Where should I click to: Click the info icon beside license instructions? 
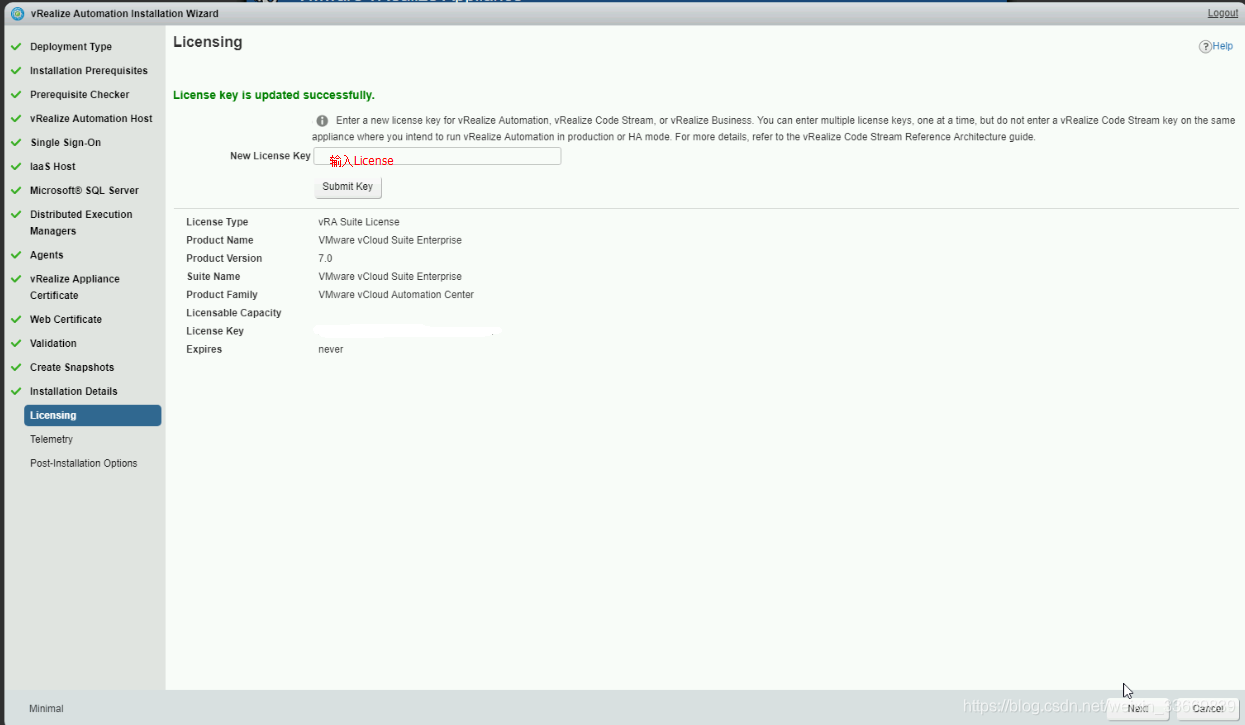(322, 120)
